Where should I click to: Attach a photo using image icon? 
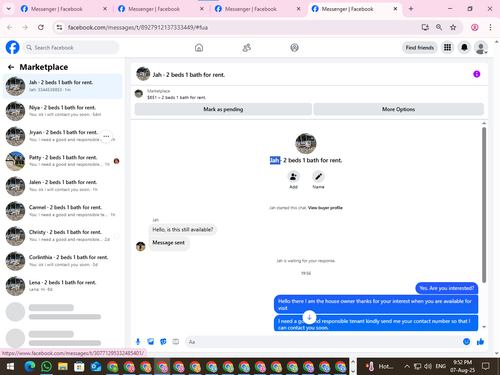[x=151, y=342]
